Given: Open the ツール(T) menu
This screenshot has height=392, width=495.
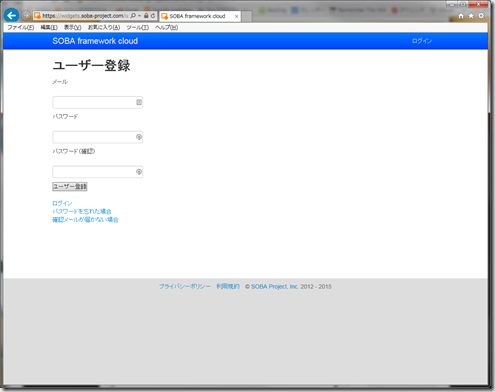Looking at the screenshot, I should tap(137, 27).
